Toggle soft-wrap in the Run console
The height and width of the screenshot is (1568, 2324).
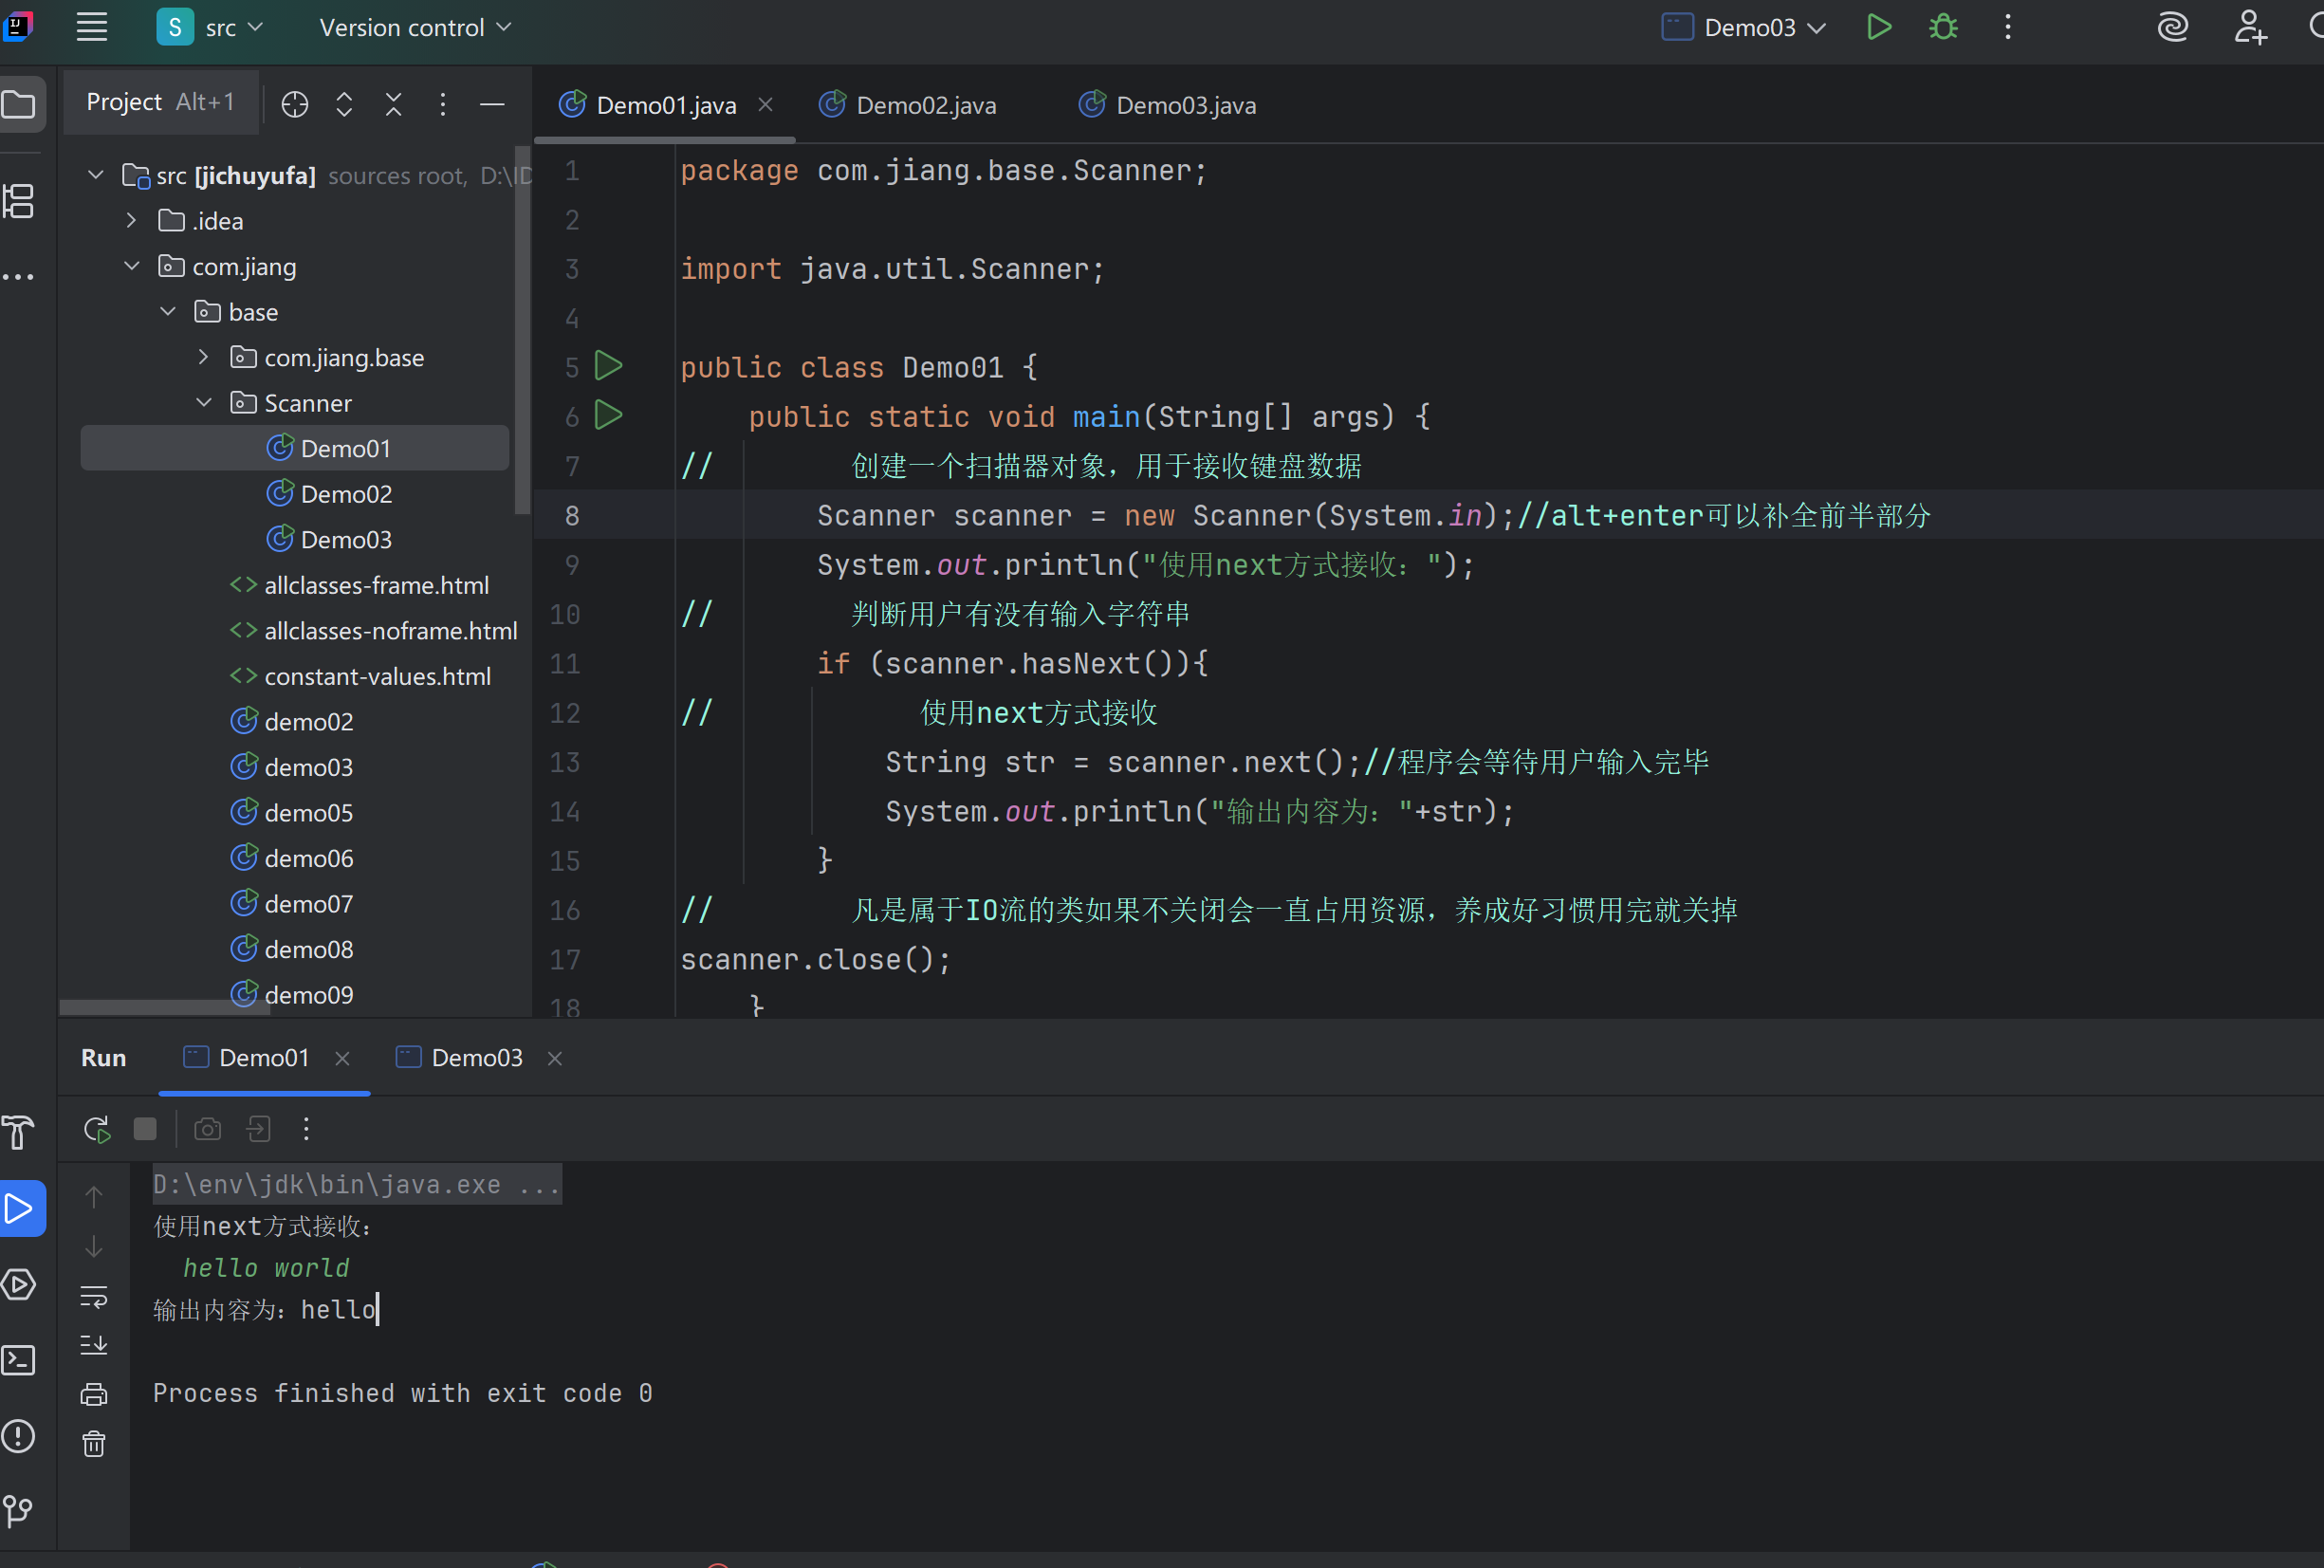click(94, 1297)
